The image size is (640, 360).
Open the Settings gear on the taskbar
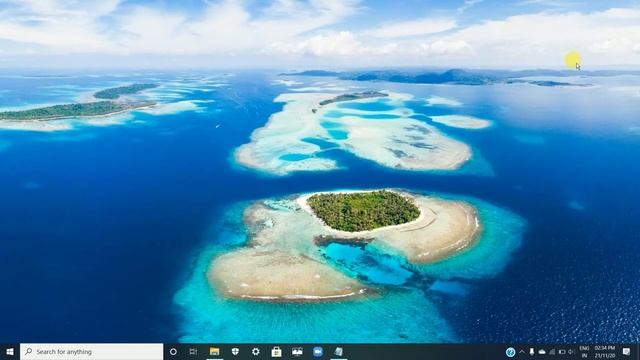tap(256, 351)
